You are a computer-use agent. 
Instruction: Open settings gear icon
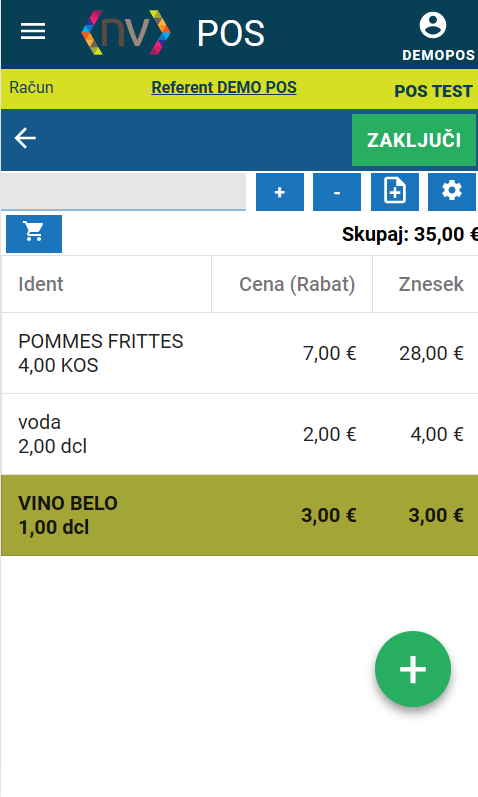(x=452, y=192)
